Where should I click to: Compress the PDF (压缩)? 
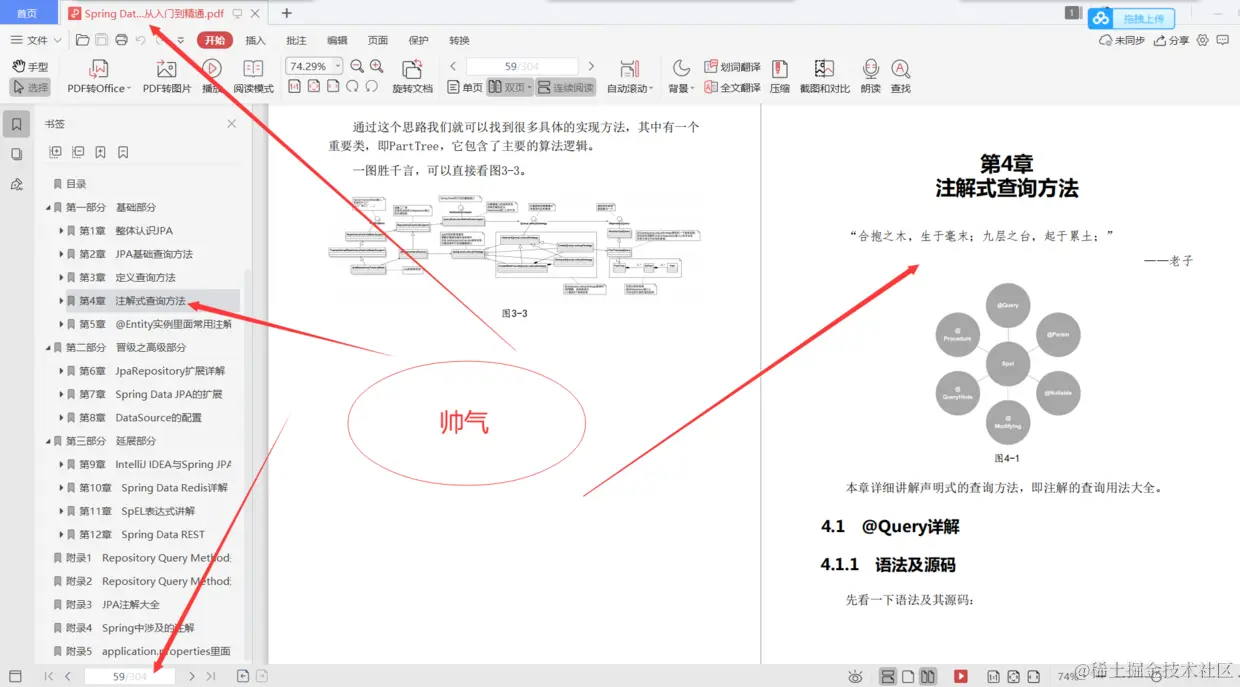point(780,76)
